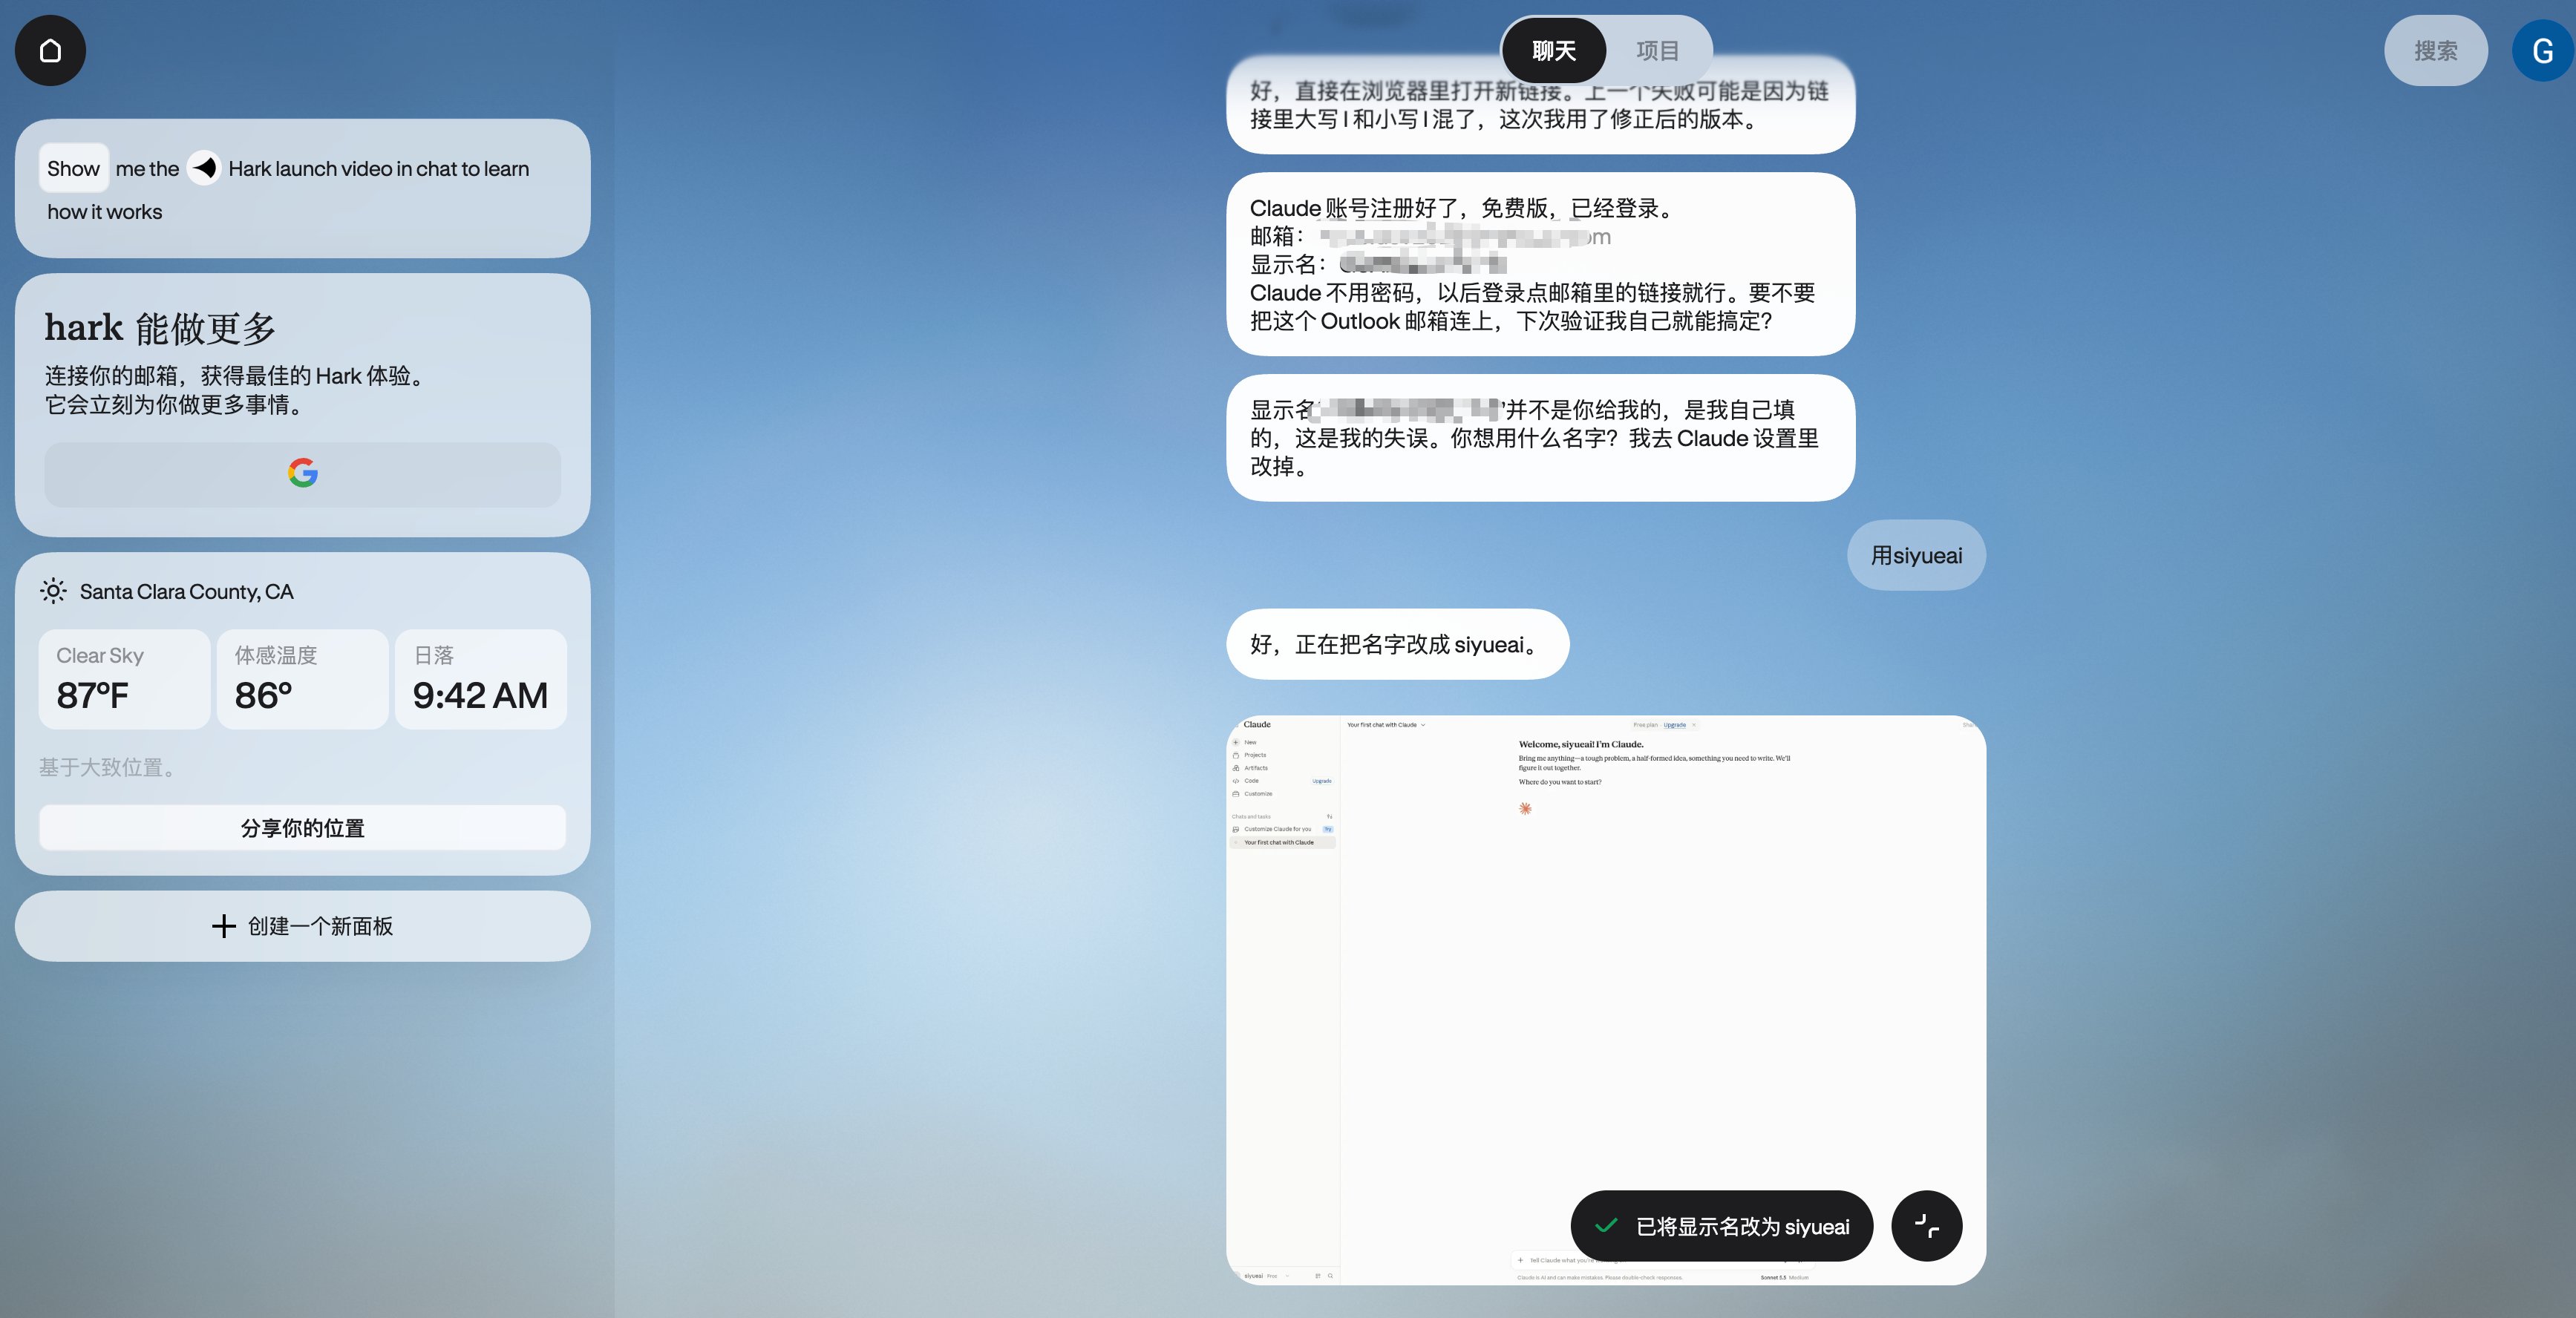
Task: Click the green checkmark status icon
Action: point(1606,1226)
